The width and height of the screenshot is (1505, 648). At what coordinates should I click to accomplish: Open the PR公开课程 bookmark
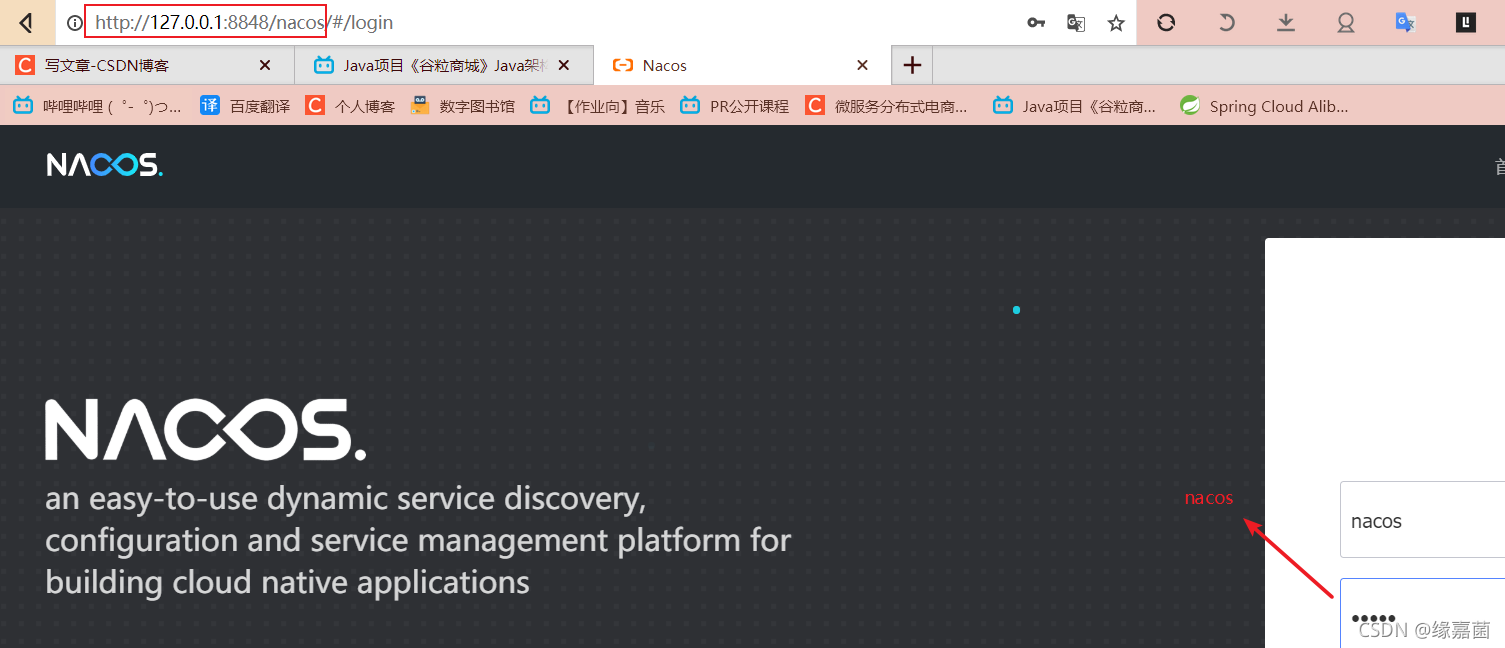pos(734,106)
